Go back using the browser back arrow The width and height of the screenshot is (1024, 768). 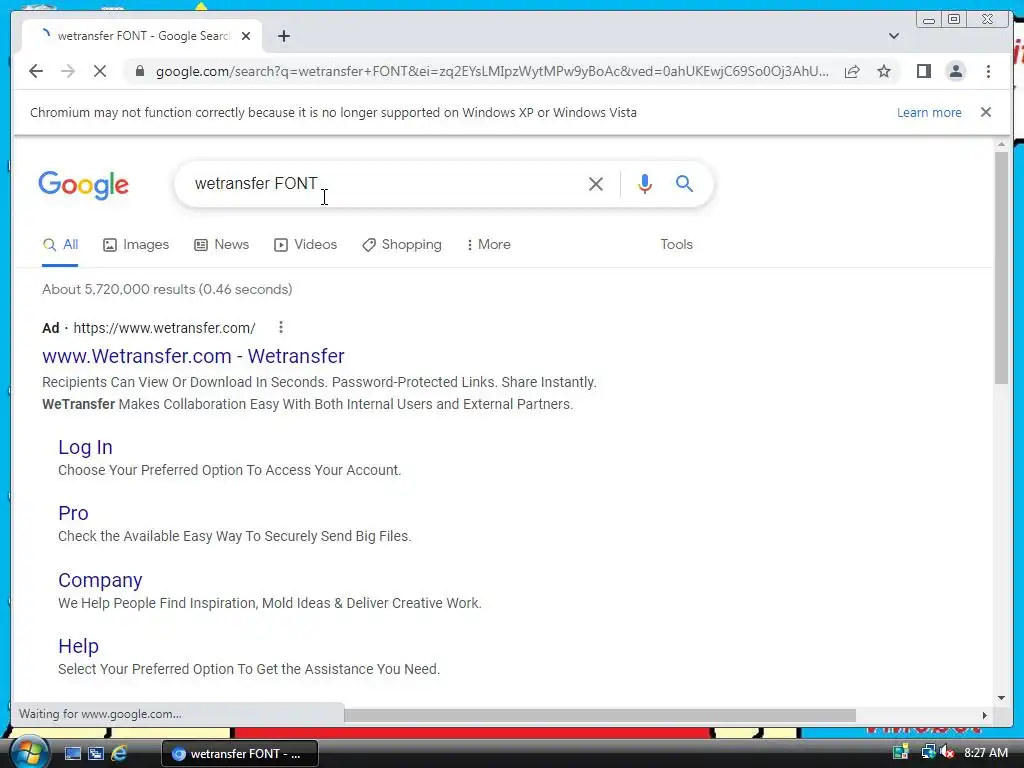[36, 71]
